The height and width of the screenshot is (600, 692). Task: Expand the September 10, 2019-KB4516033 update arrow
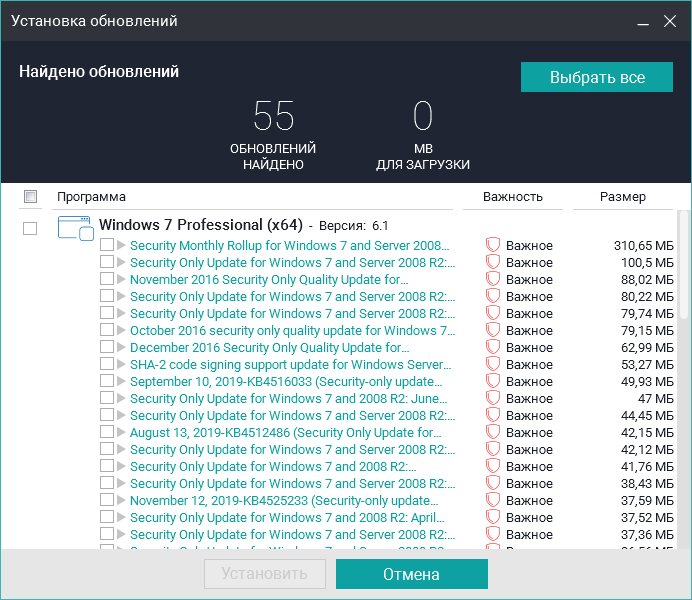coord(121,381)
